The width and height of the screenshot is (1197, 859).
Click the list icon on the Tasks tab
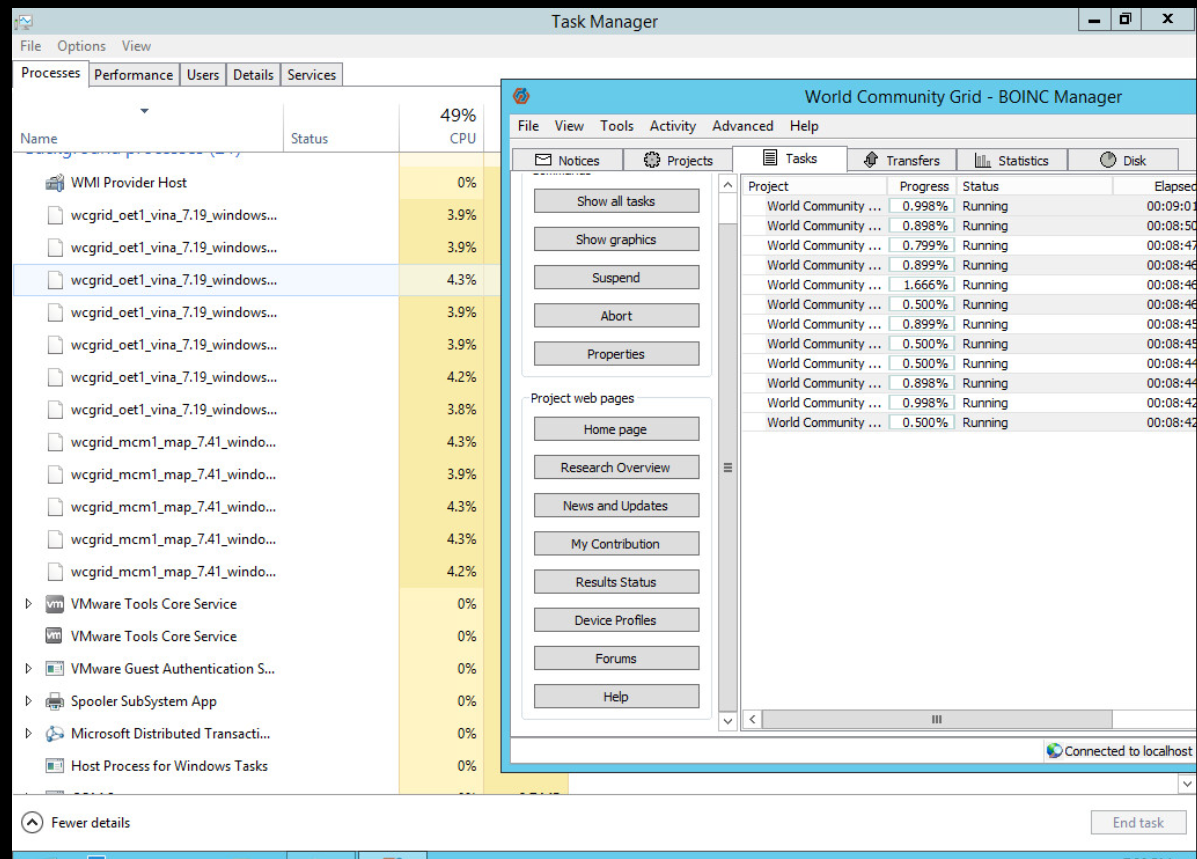(x=770, y=157)
